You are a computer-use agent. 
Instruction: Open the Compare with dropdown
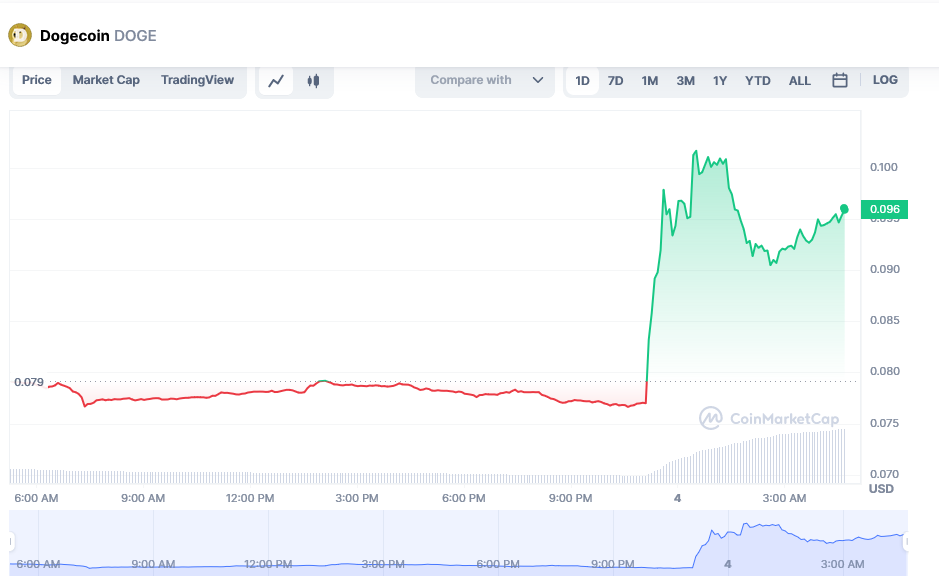coord(485,80)
